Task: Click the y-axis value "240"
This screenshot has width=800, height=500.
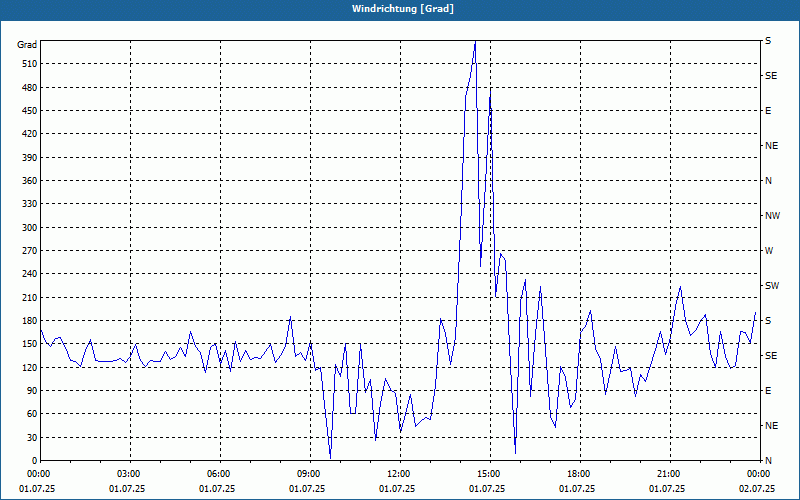Action: click(x=30, y=274)
